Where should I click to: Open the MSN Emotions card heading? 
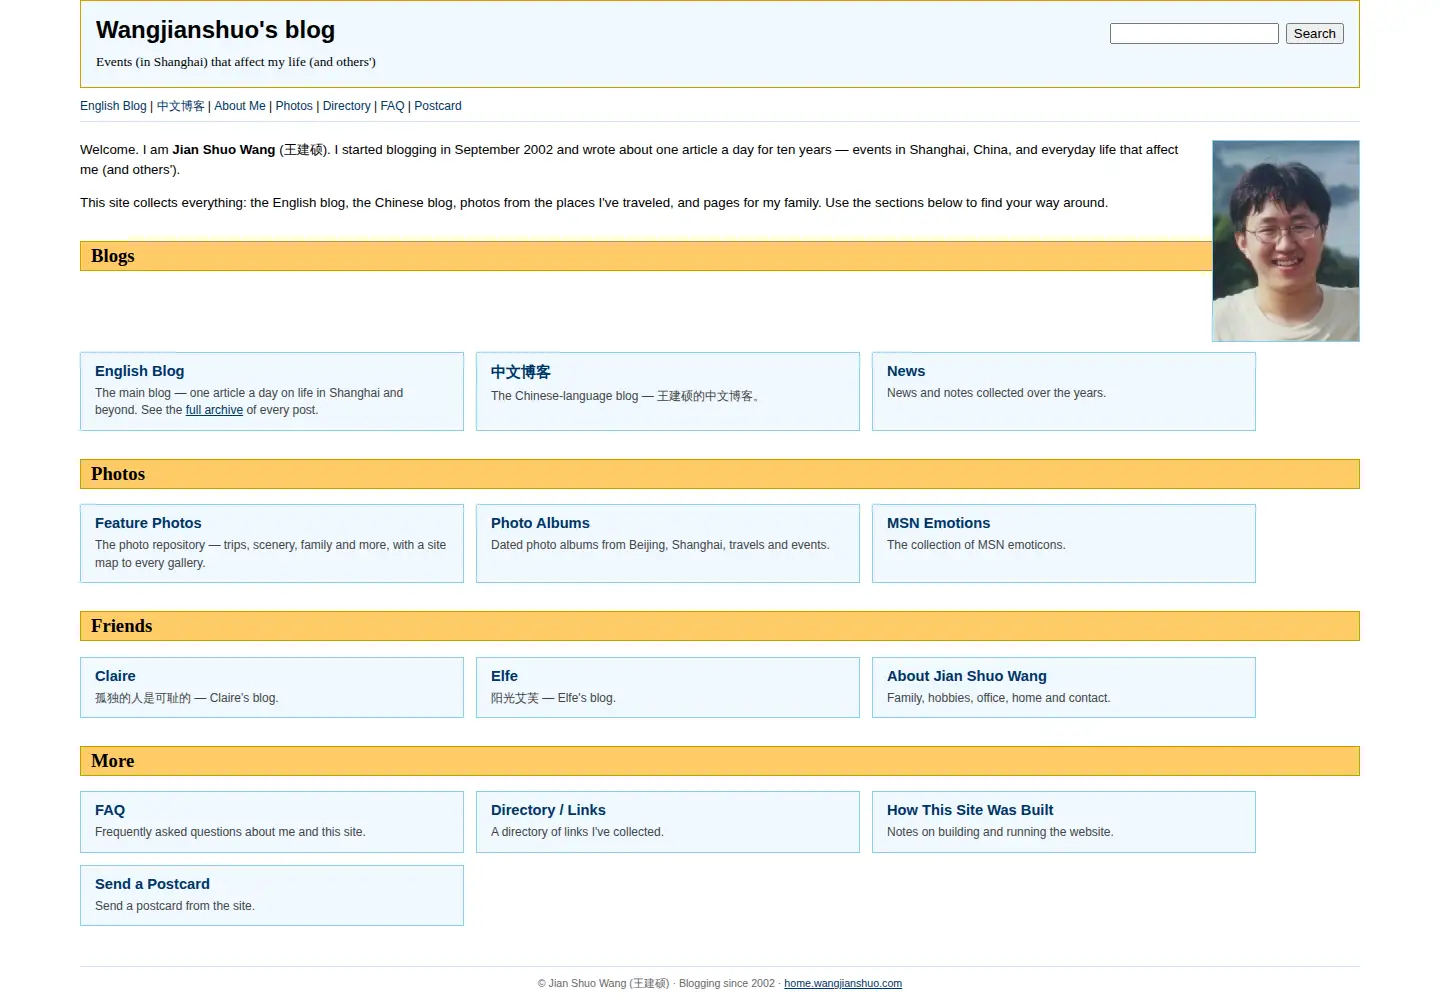(x=939, y=523)
